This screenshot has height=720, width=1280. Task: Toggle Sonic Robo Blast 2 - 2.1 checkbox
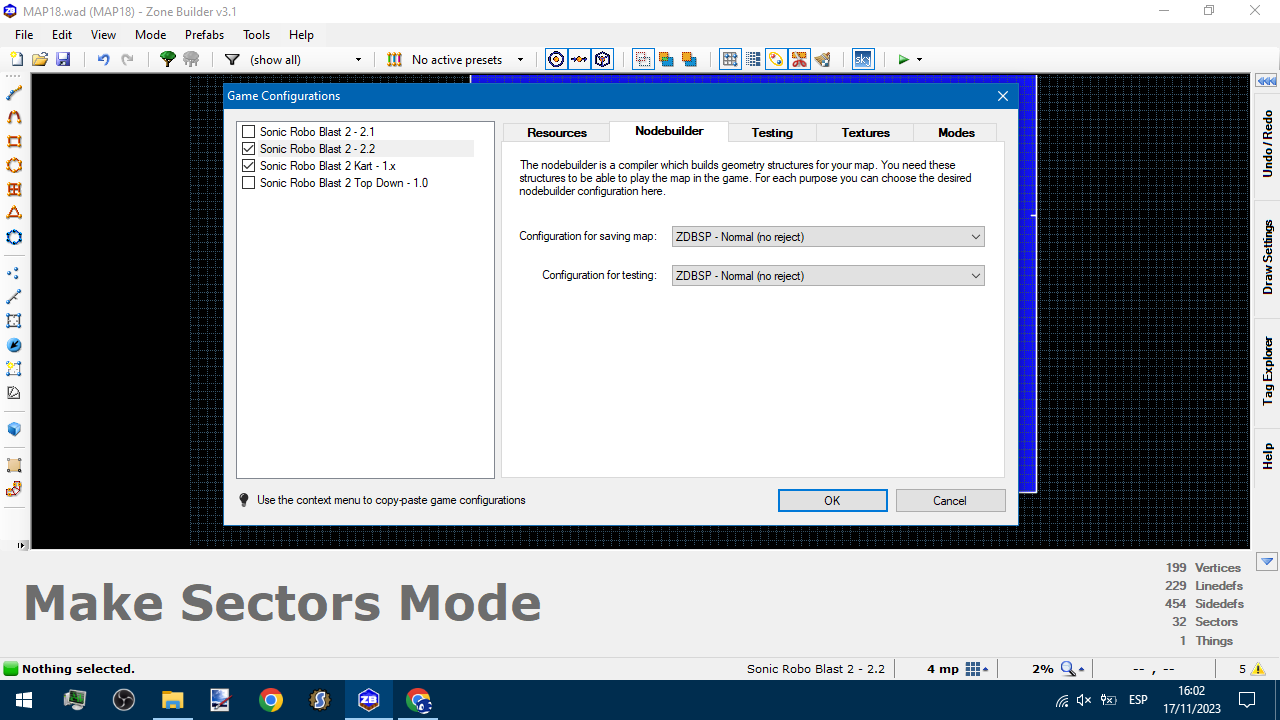pyautogui.click(x=249, y=132)
